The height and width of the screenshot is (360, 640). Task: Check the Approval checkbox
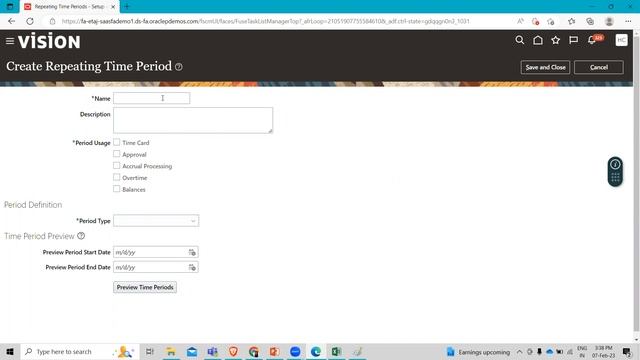coord(117,154)
